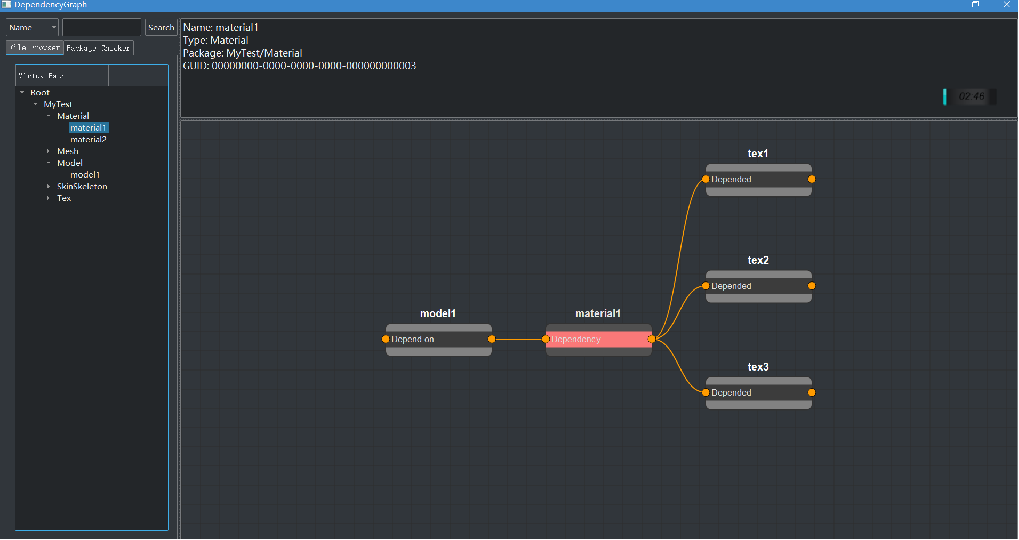Screen dimensions: 1019x540
Task: Click the input port on material1 node
Action: coord(546,339)
